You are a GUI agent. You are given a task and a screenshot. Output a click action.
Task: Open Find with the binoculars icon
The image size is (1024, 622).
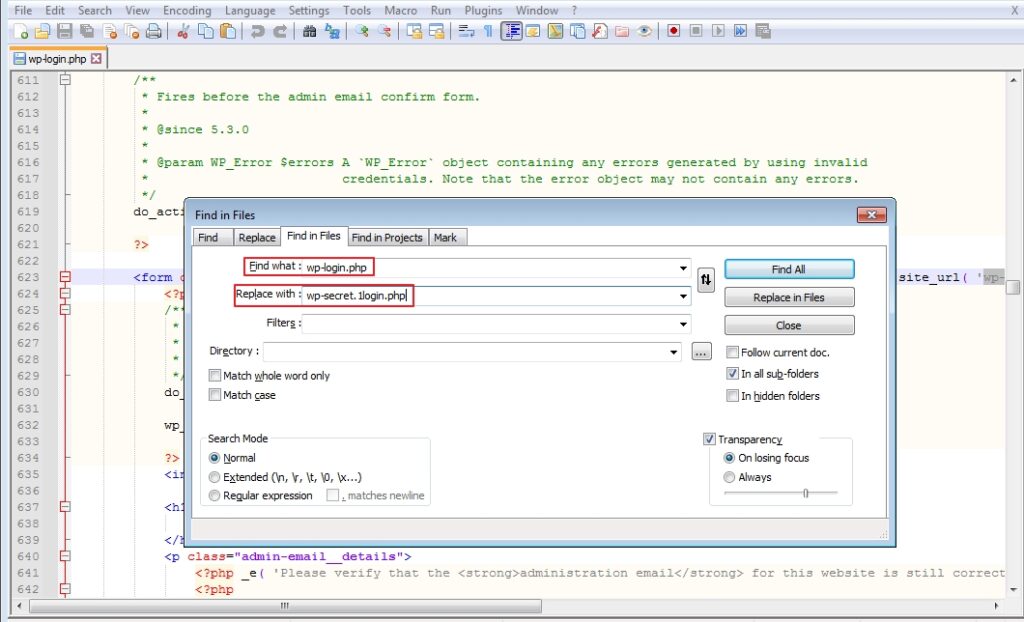(310, 31)
